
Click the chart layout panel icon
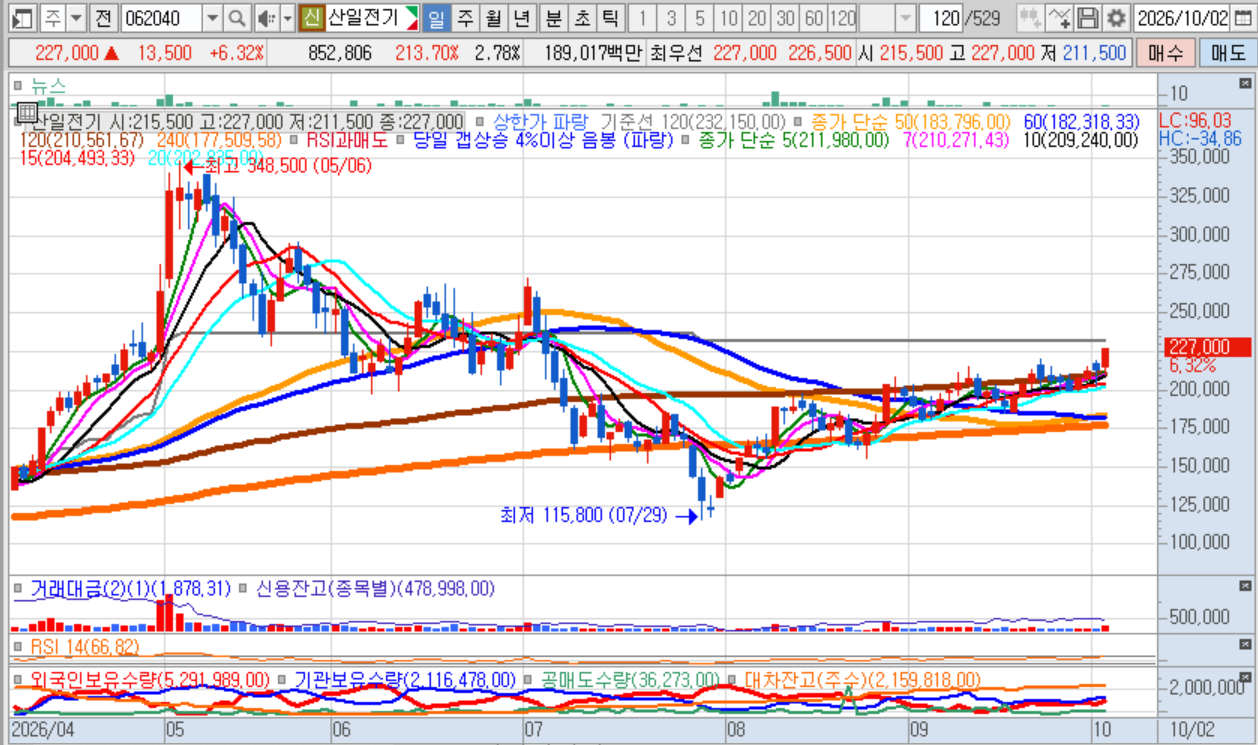tap(24, 18)
